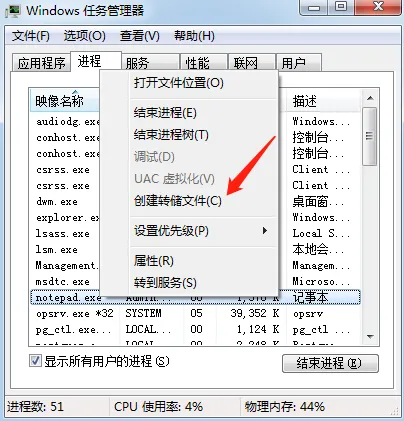Screen dimensions: 404x421
Task: Open the 帮助(H) menu
Action: coord(194,36)
